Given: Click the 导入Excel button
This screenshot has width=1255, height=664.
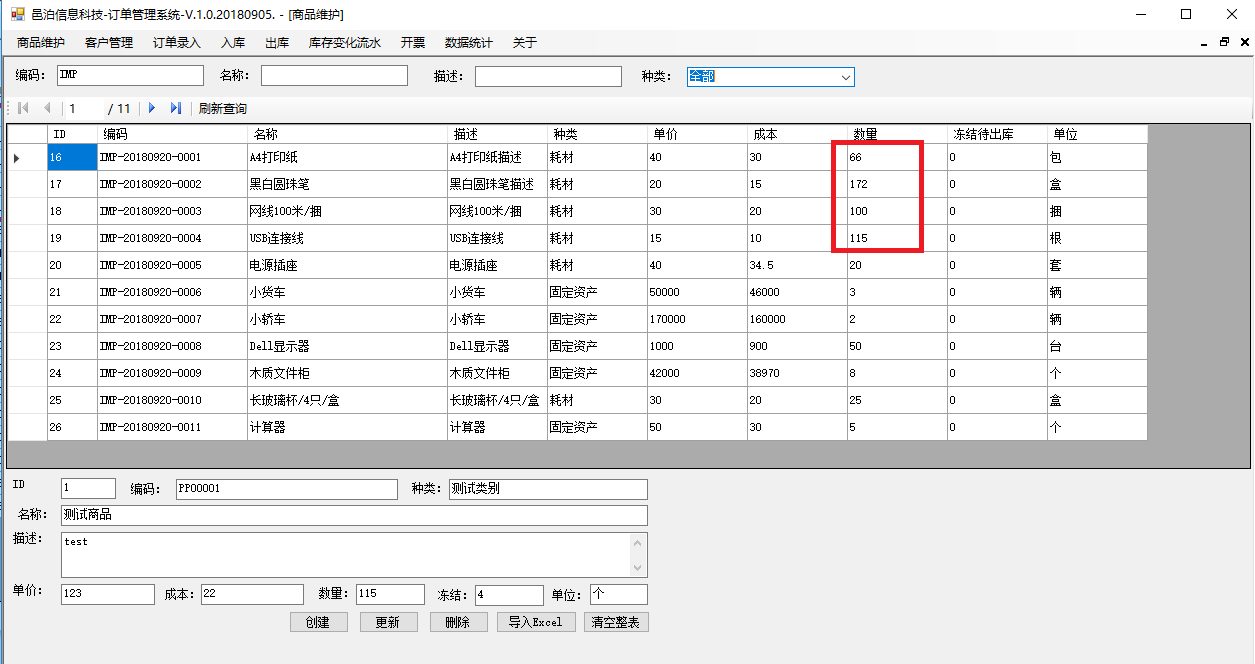Looking at the screenshot, I should pos(535,622).
